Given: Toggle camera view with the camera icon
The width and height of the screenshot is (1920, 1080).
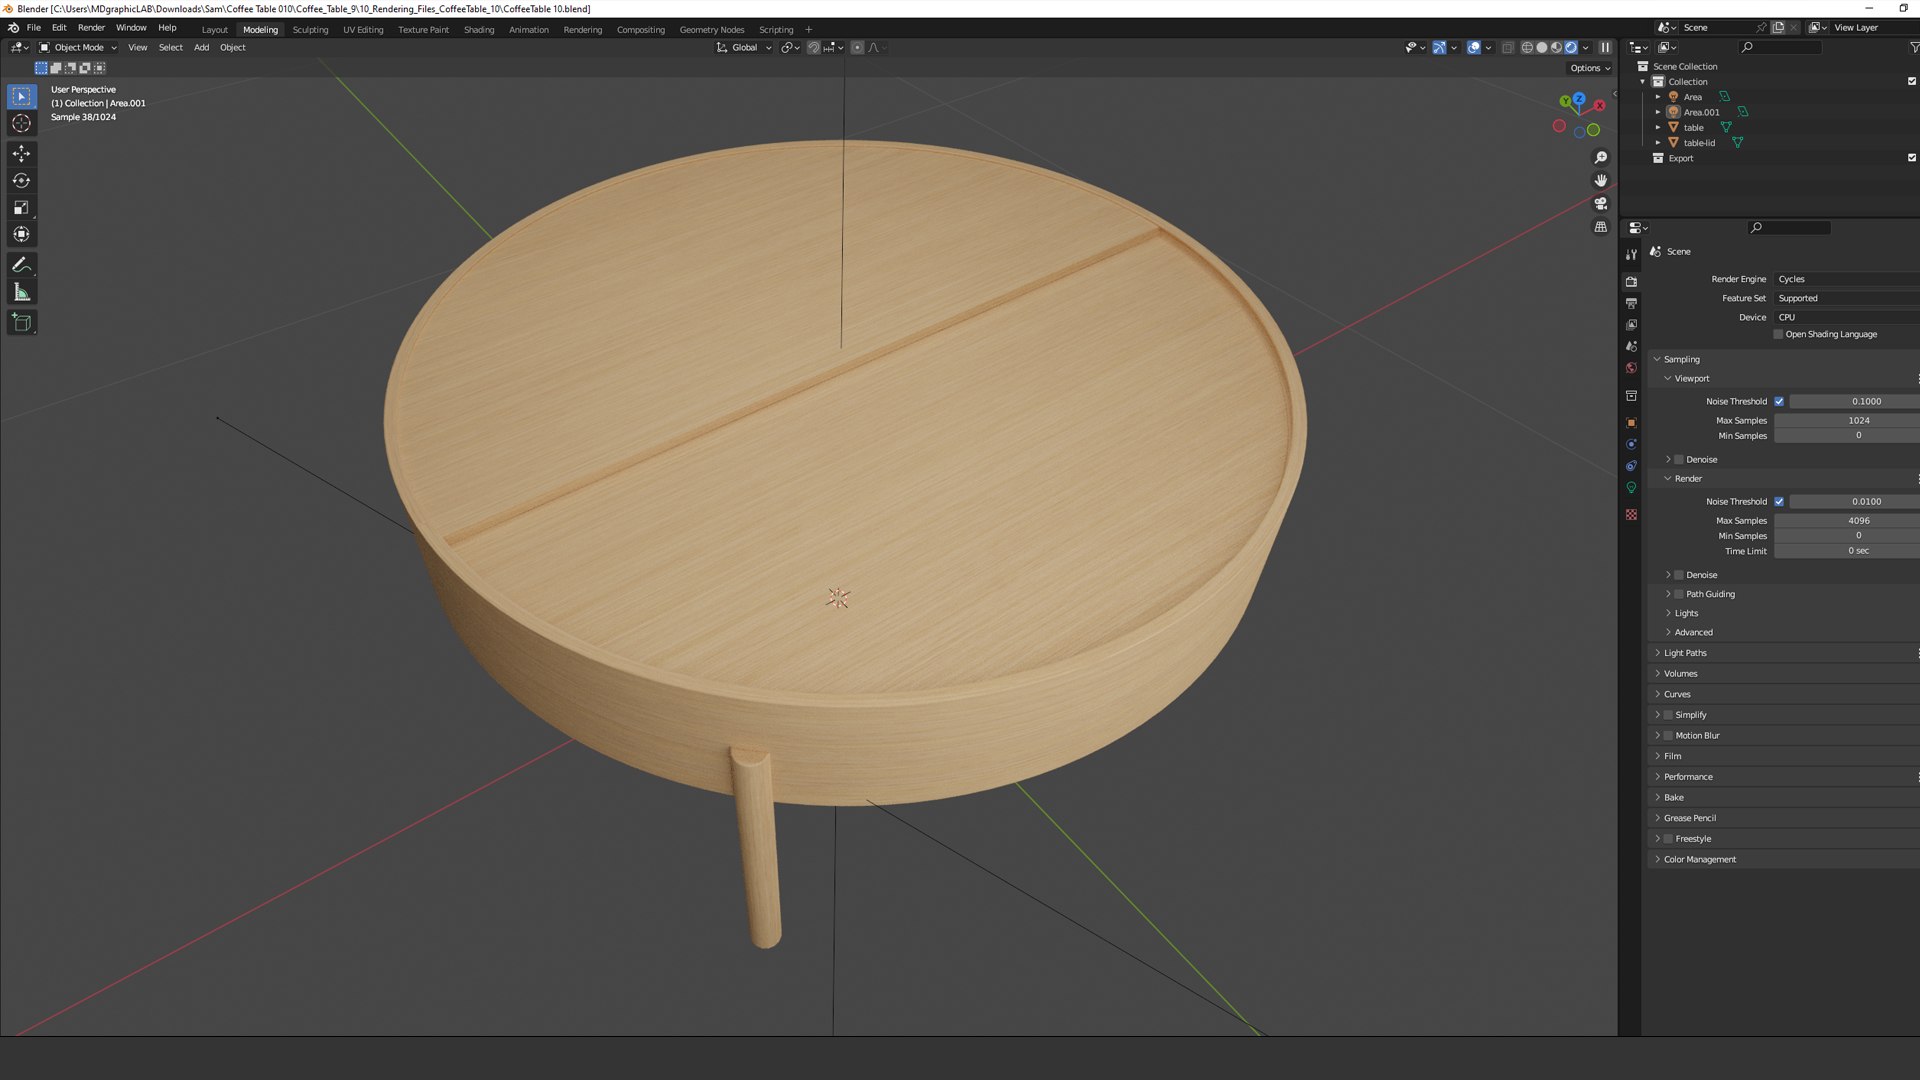Looking at the screenshot, I should [1600, 204].
